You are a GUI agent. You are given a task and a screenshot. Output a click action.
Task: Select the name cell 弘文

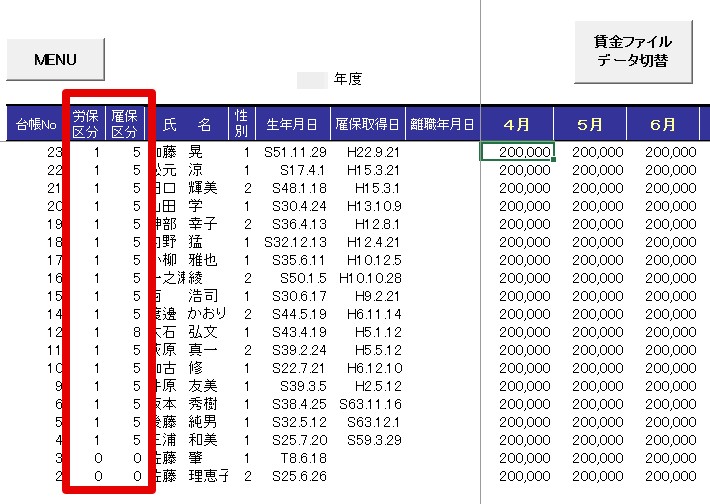[x=203, y=332]
